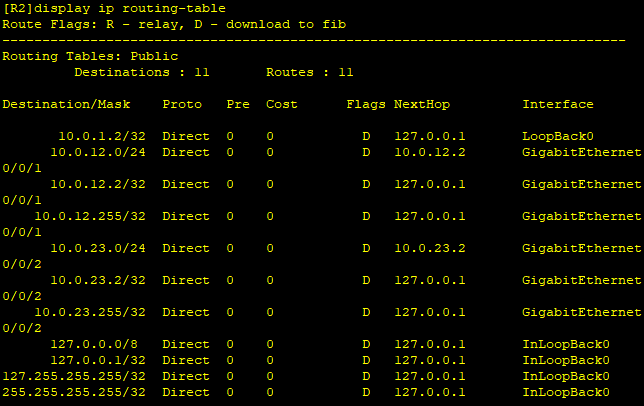Select destination 10.0.12.255/32
The width and height of the screenshot is (644, 406).
[x=90, y=216]
